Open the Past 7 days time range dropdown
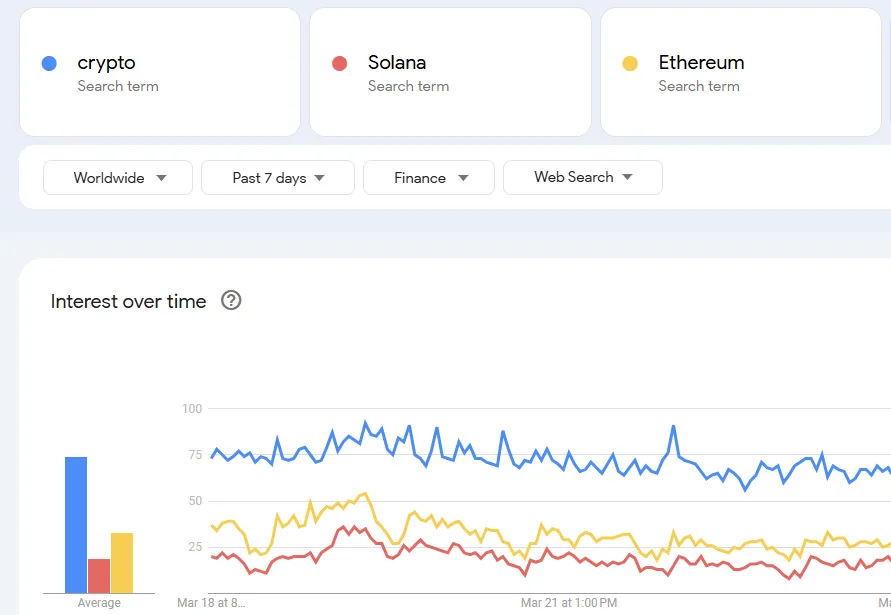 [x=278, y=177]
